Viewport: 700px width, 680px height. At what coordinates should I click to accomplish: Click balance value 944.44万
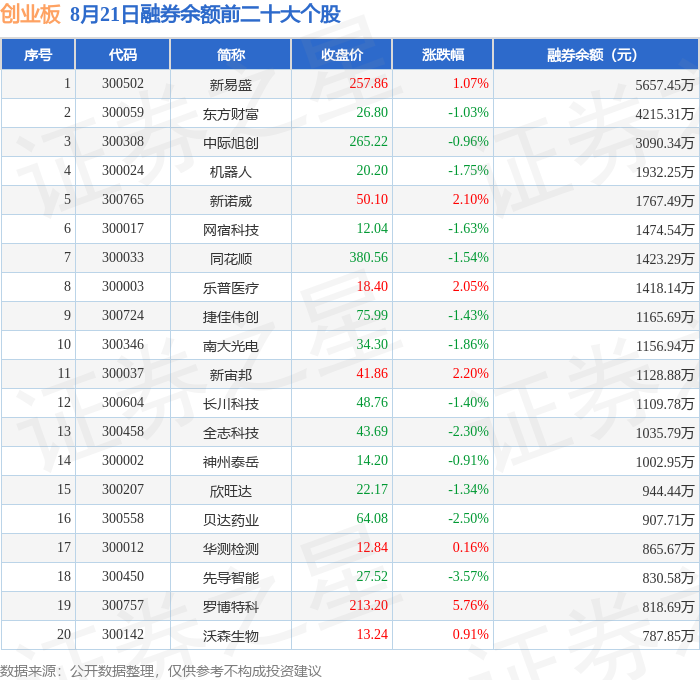click(x=668, y=491)
